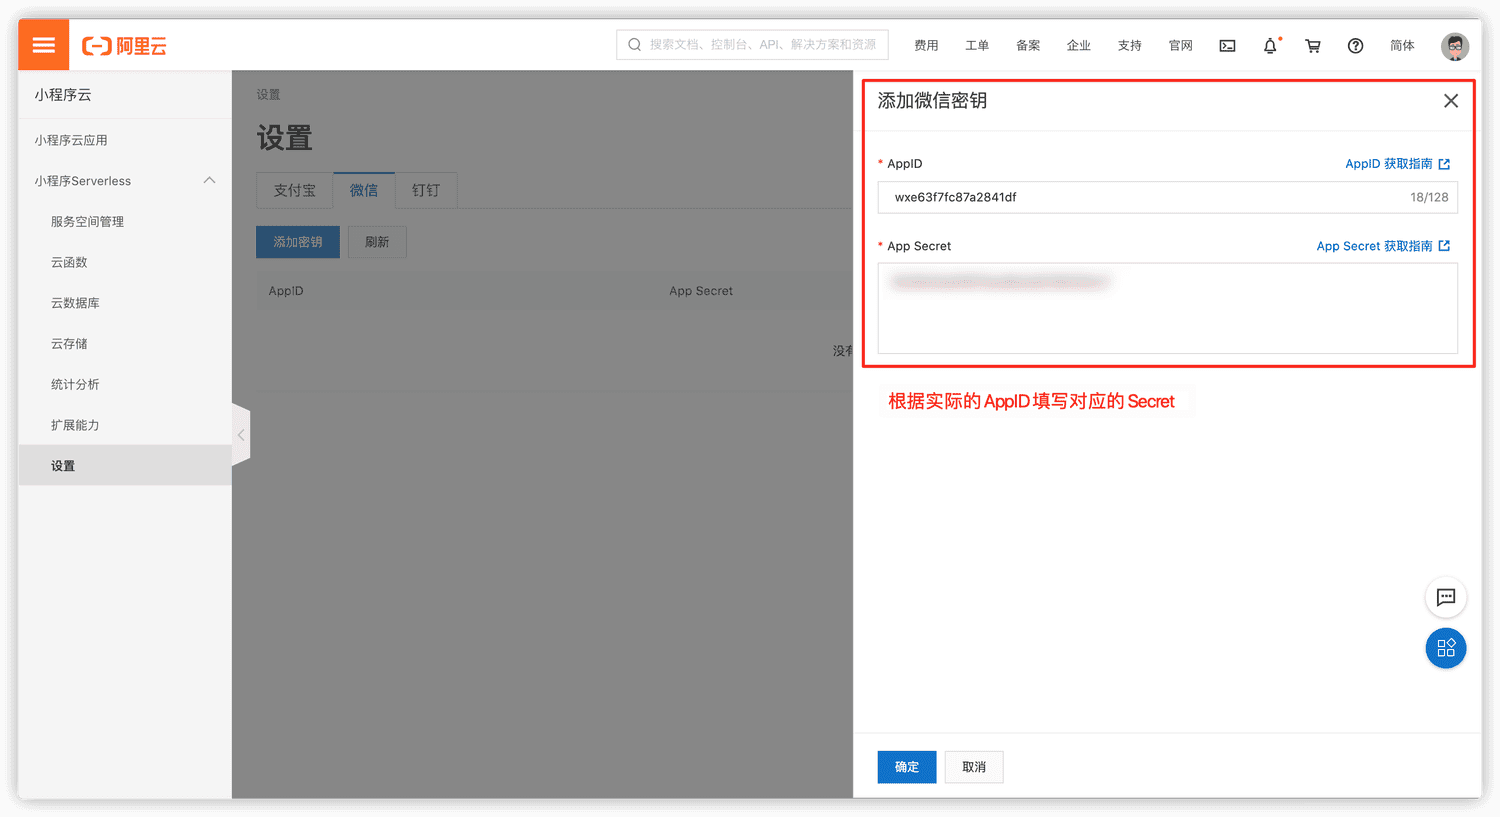The width and height of the screenshot is (1500, 817).
Task: Open the hamburger main menu
Action: pos(43,45)
